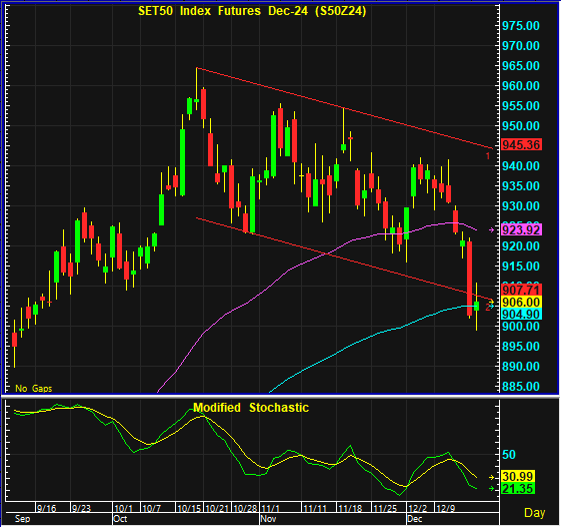Click the green arrow marker beside 21.35
Screen dimensions: 561x527
tap(492, 488)
